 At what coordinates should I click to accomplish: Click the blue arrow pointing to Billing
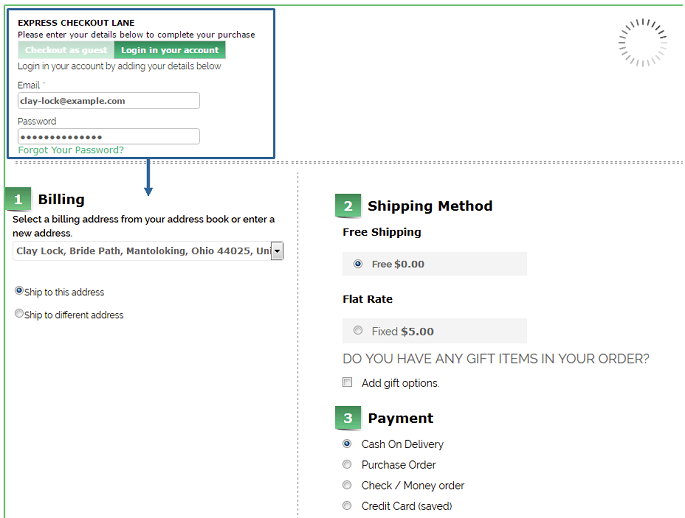pos(148,178)
